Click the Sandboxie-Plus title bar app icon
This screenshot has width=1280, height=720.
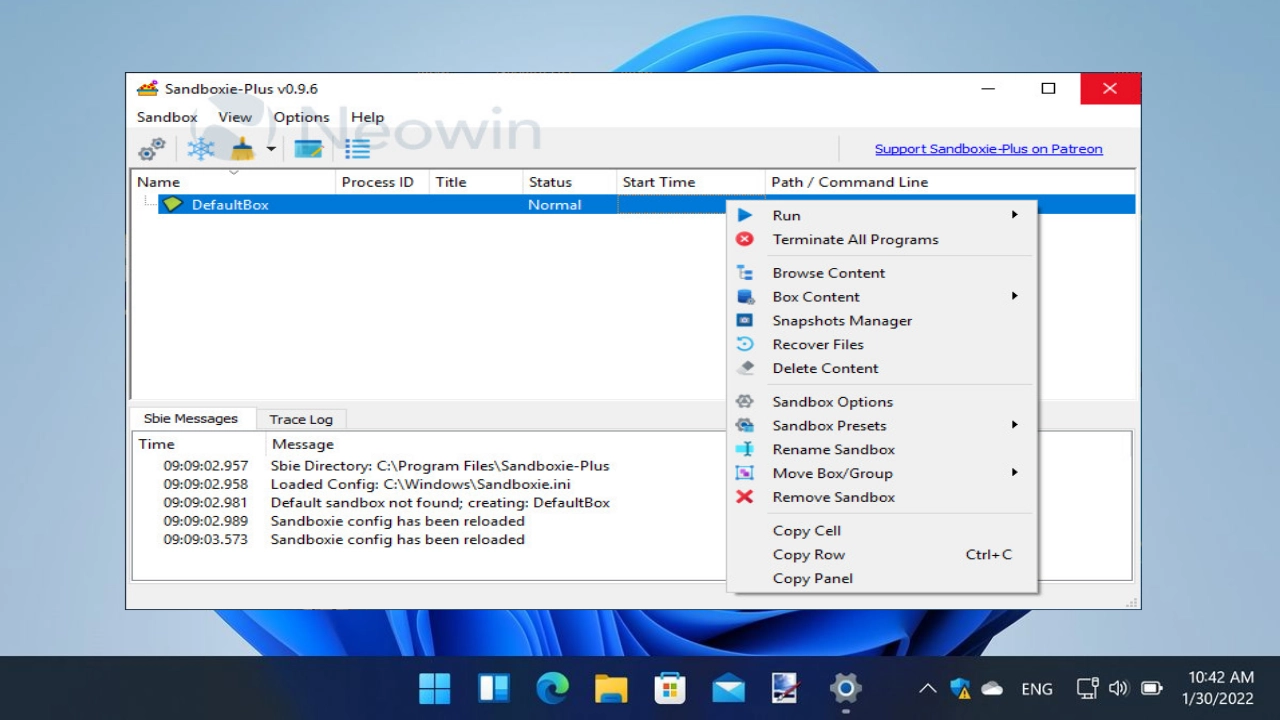coord(148,88)
